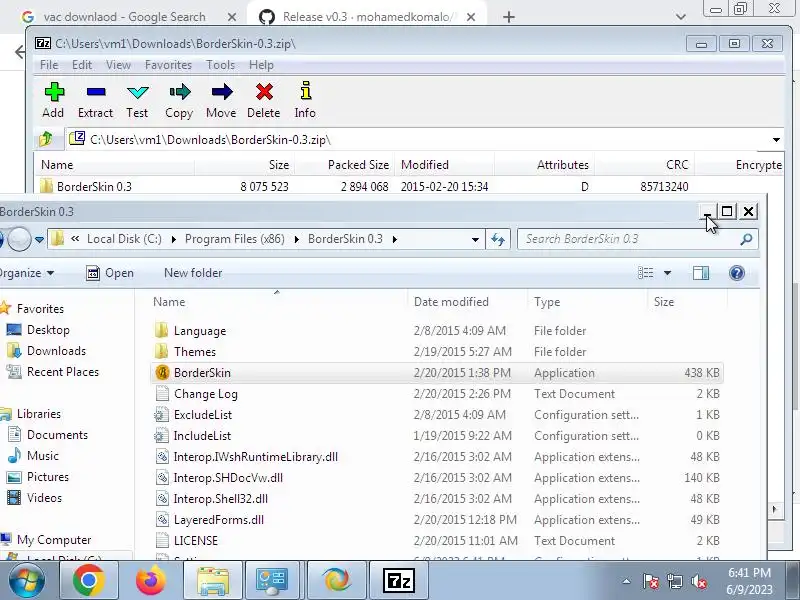Select Pictures library in sidebar
800x600 pixels.
point(38,477)
